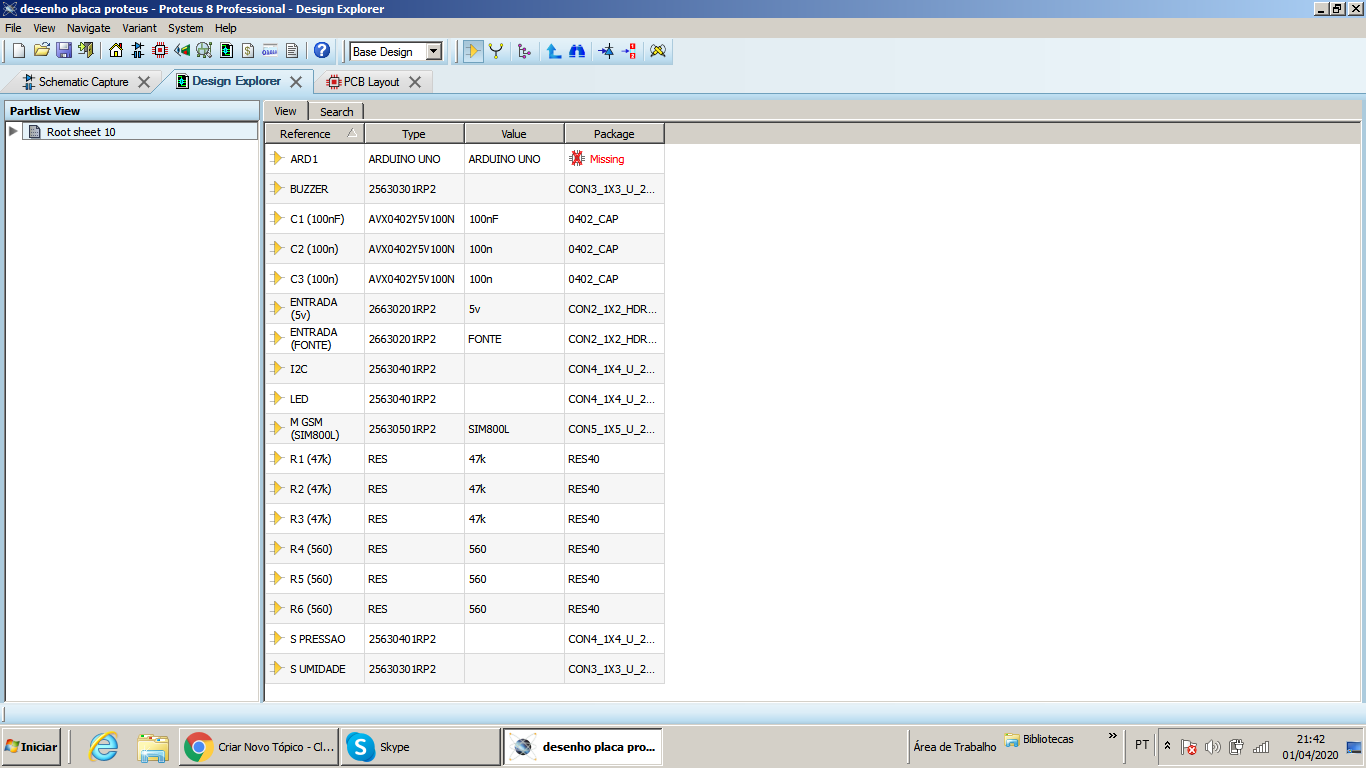
Task: Go to the Home page icon
Action: [x=116, y=51]
